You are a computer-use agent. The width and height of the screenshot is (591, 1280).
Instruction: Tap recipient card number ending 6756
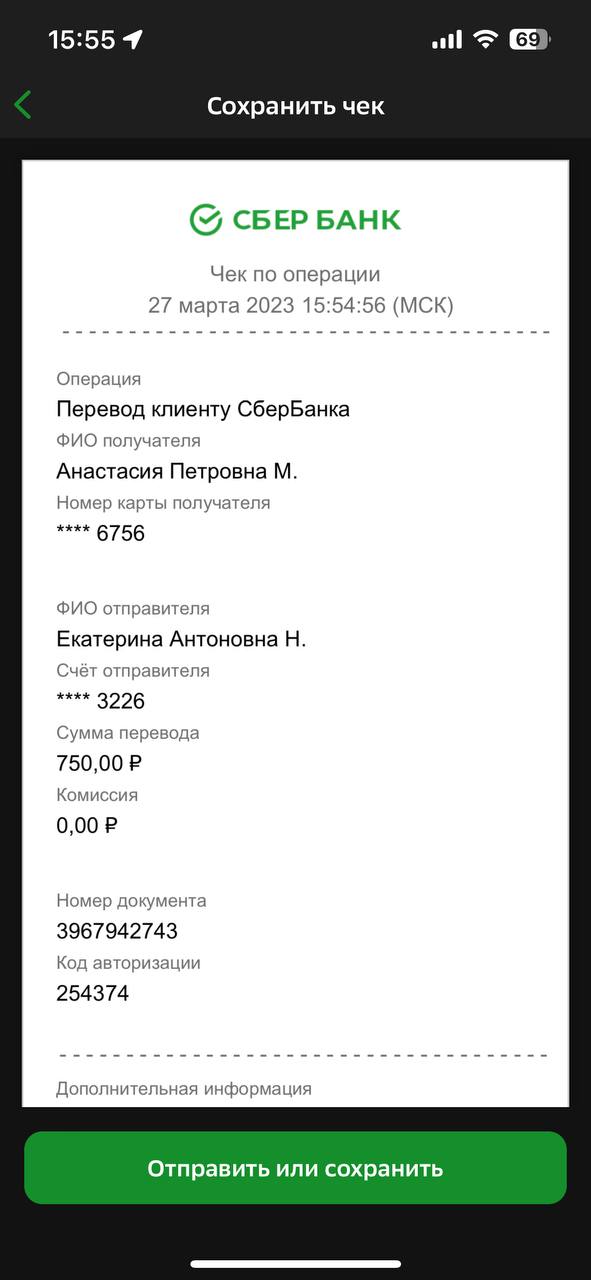(101, 534)
